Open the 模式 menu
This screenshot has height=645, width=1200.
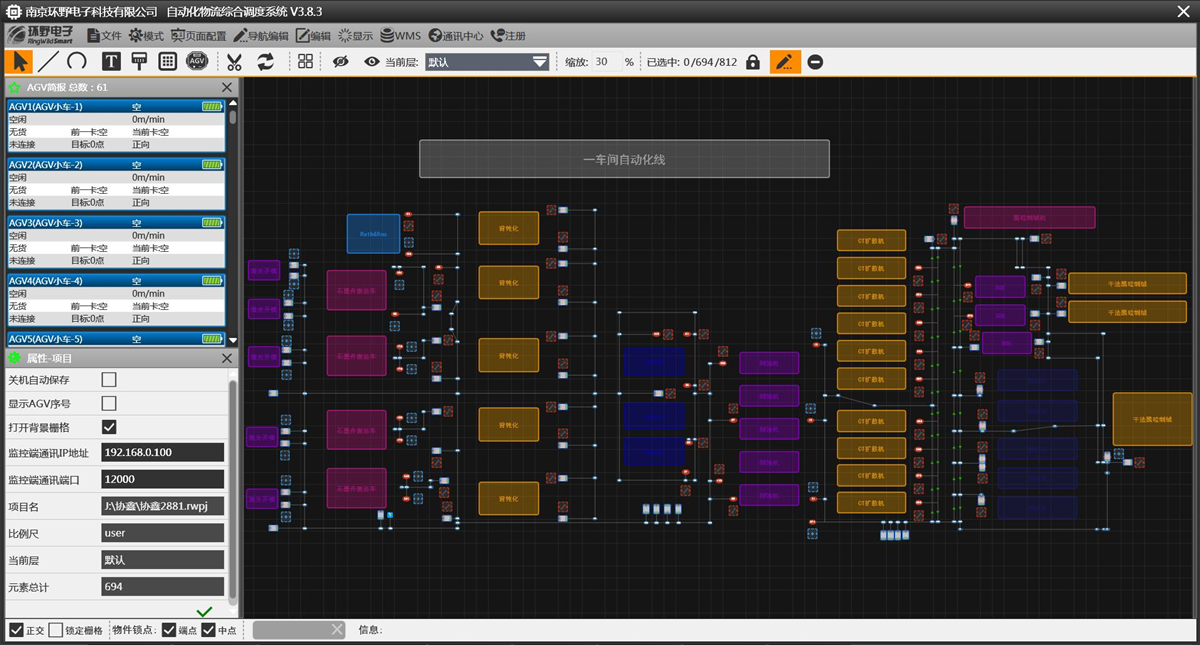(146, 36)
